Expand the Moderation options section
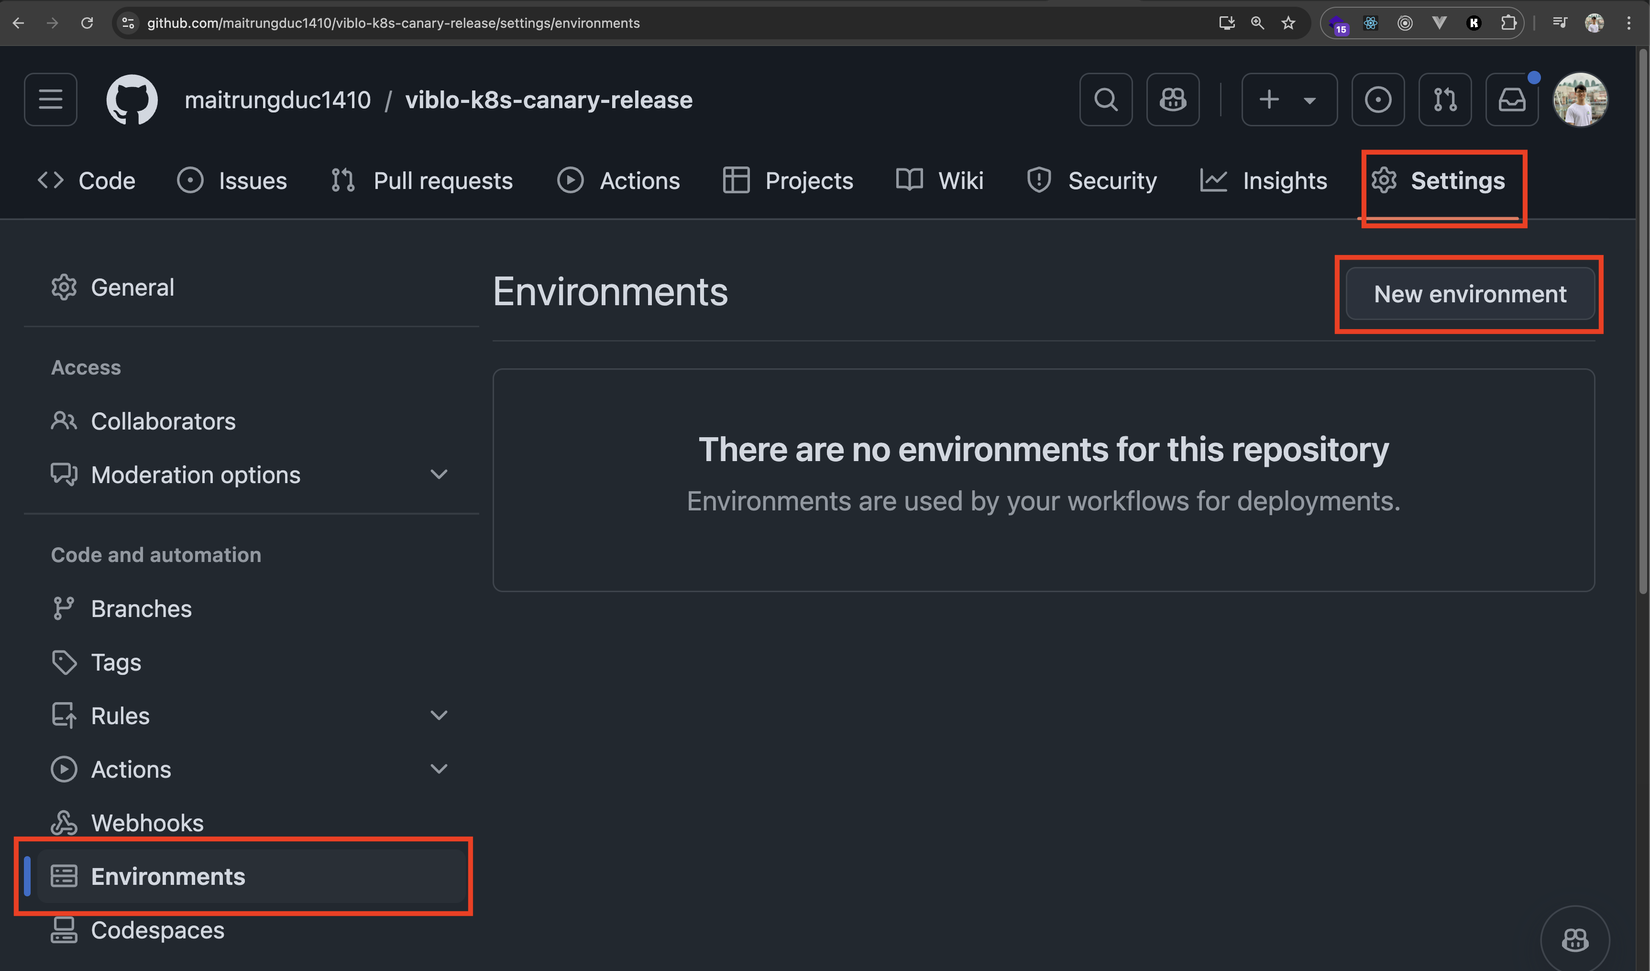1650x971 pixels. [x=438, y=475]
